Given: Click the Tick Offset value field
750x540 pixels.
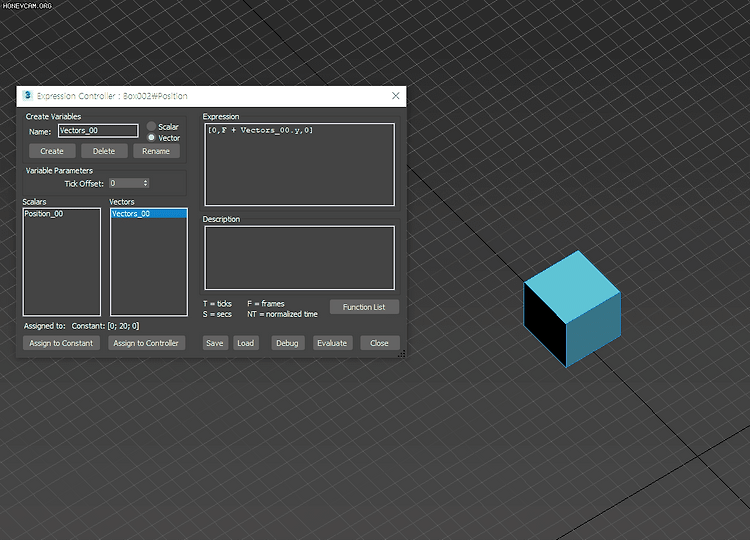Looking at the screenshot, I should 126,183.
